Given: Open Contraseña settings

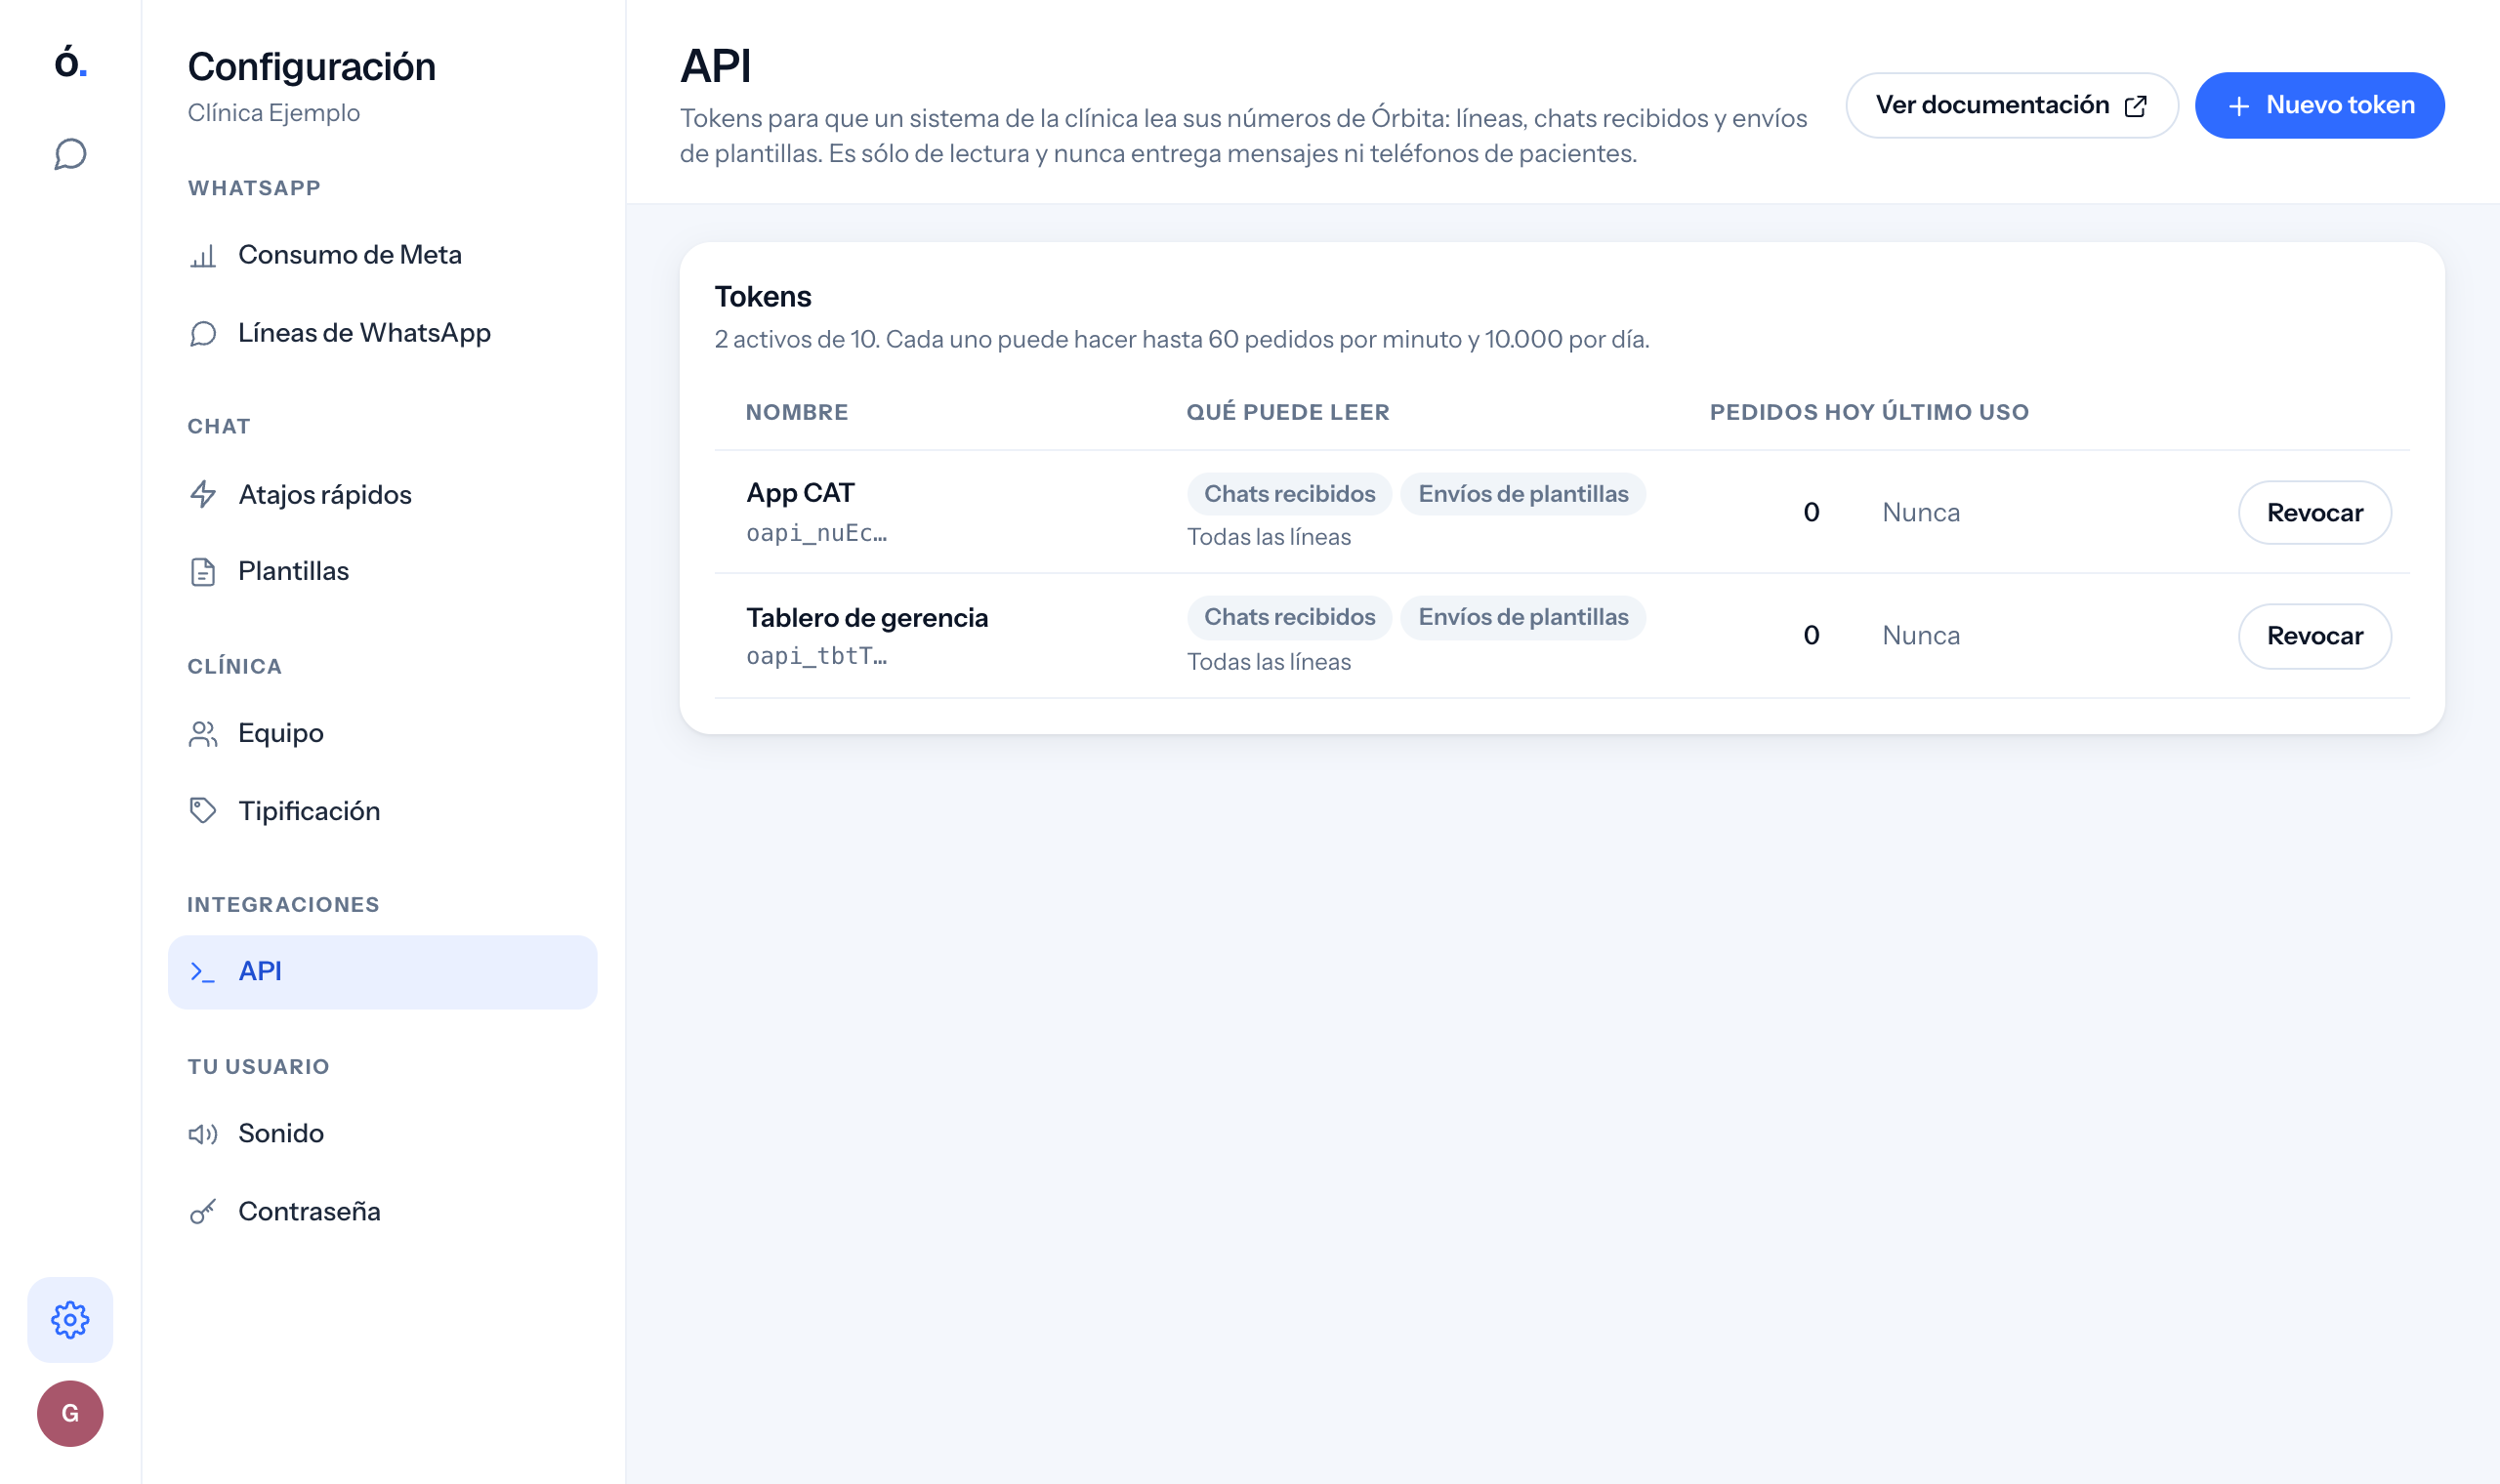Looking at the screenshot, I should tap(382, 1211).
